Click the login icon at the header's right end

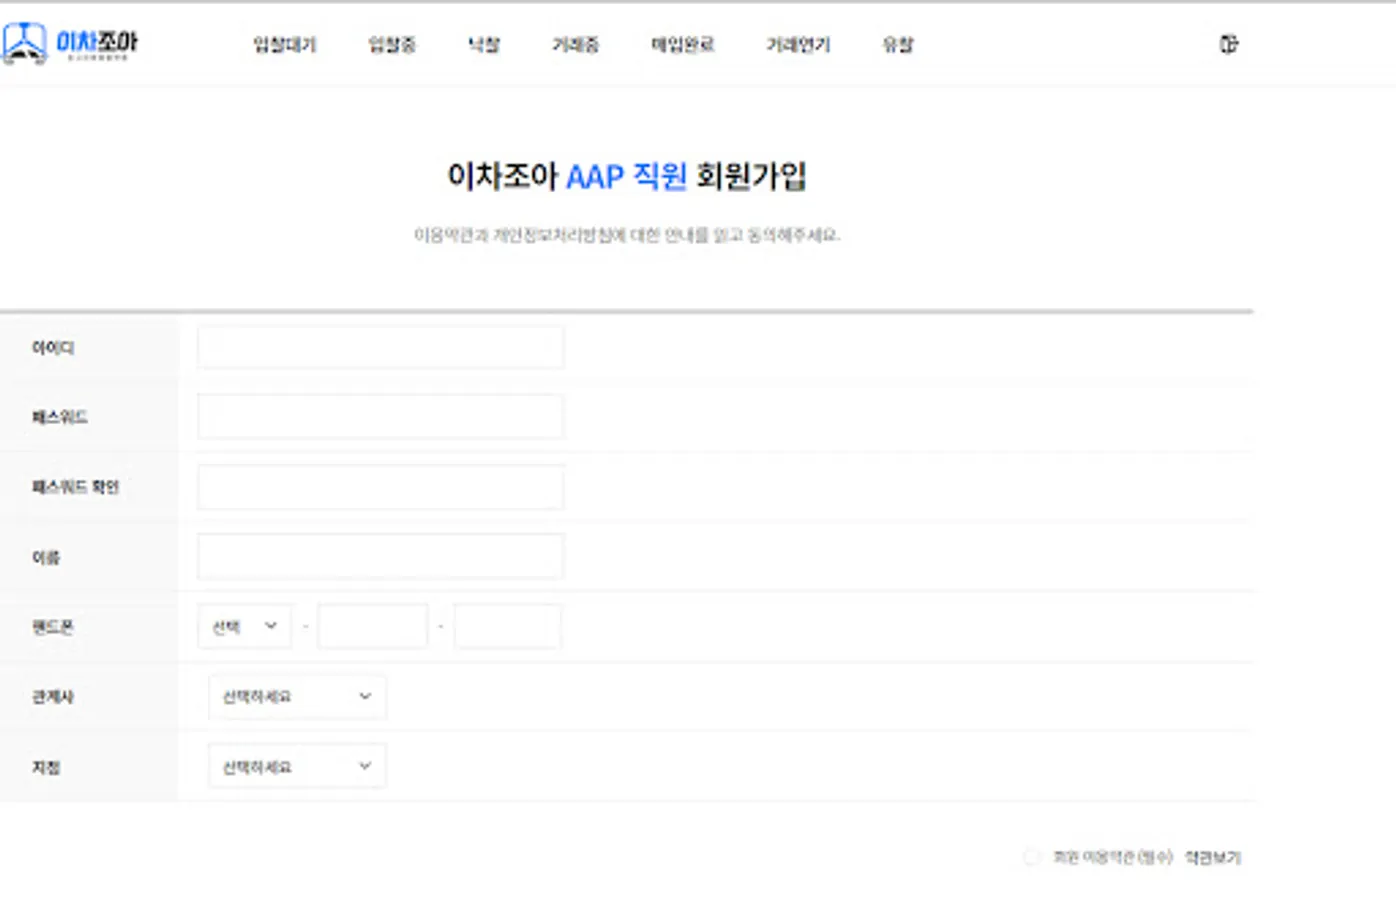point(1229,44)
